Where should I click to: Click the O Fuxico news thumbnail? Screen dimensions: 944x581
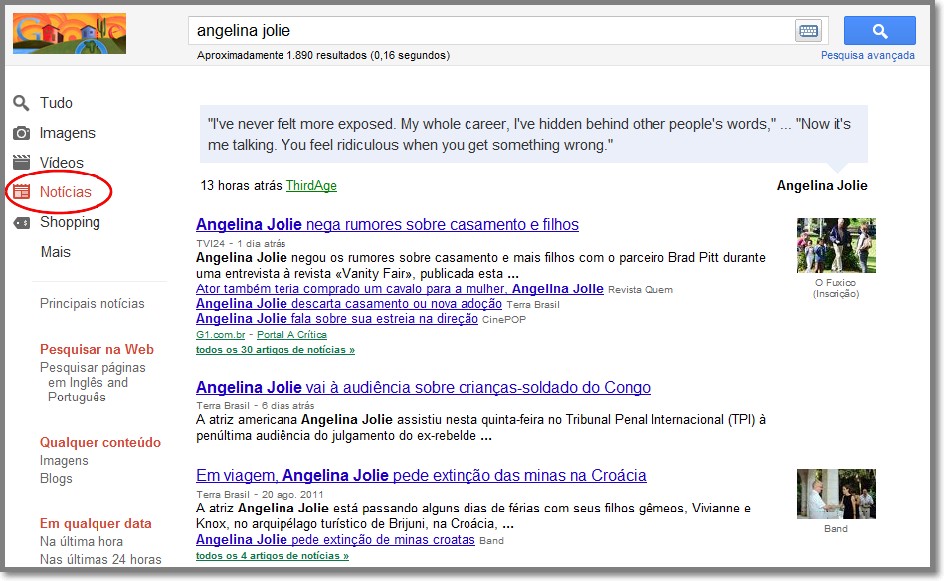tap(836, 246)
